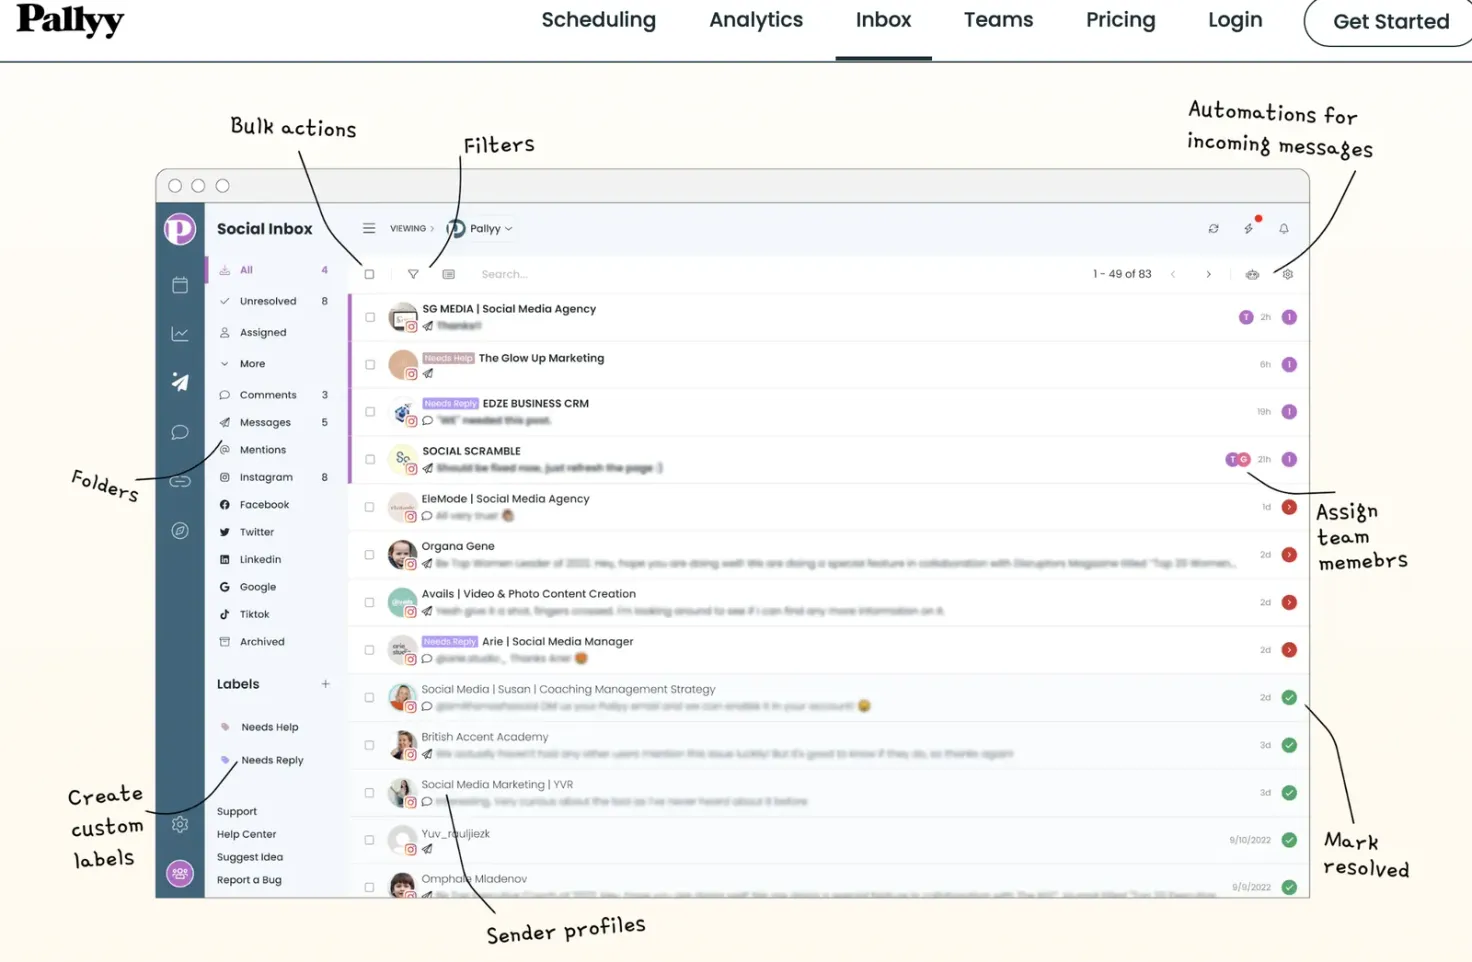
Task: Go to next page of messages
Action: [x=1209, y=274]
